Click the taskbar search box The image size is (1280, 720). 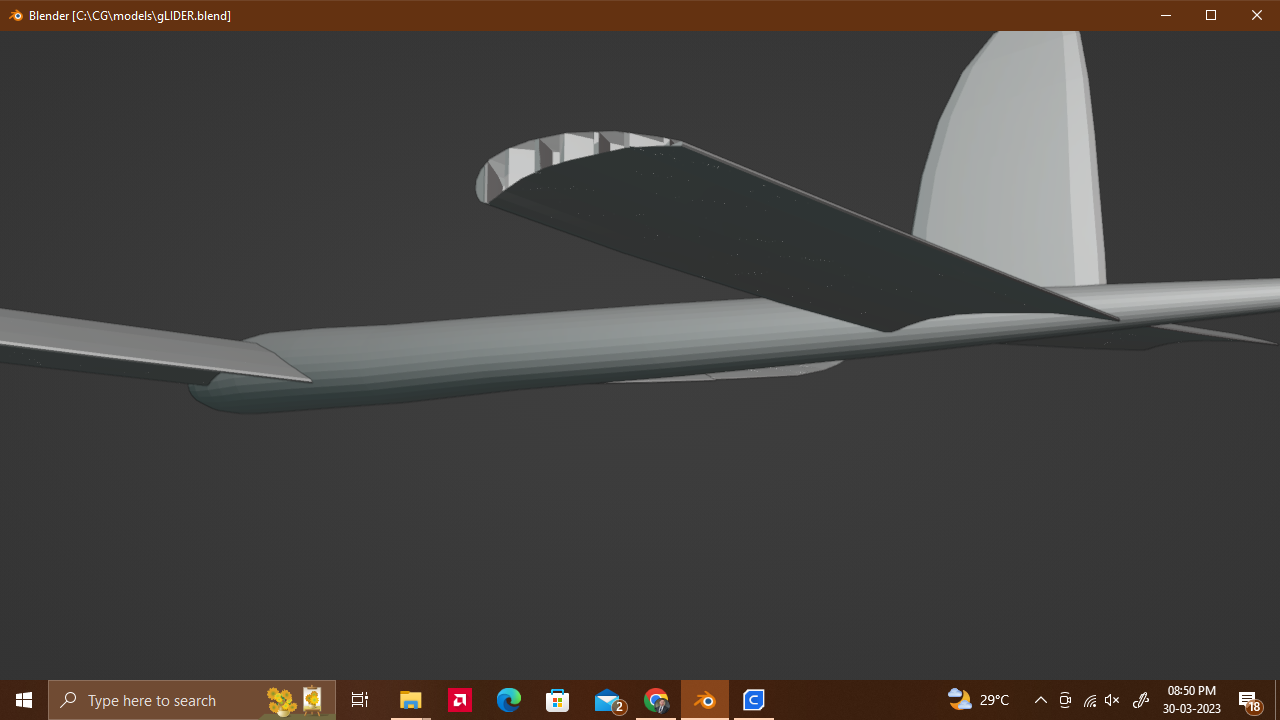[x=192, y=700]
